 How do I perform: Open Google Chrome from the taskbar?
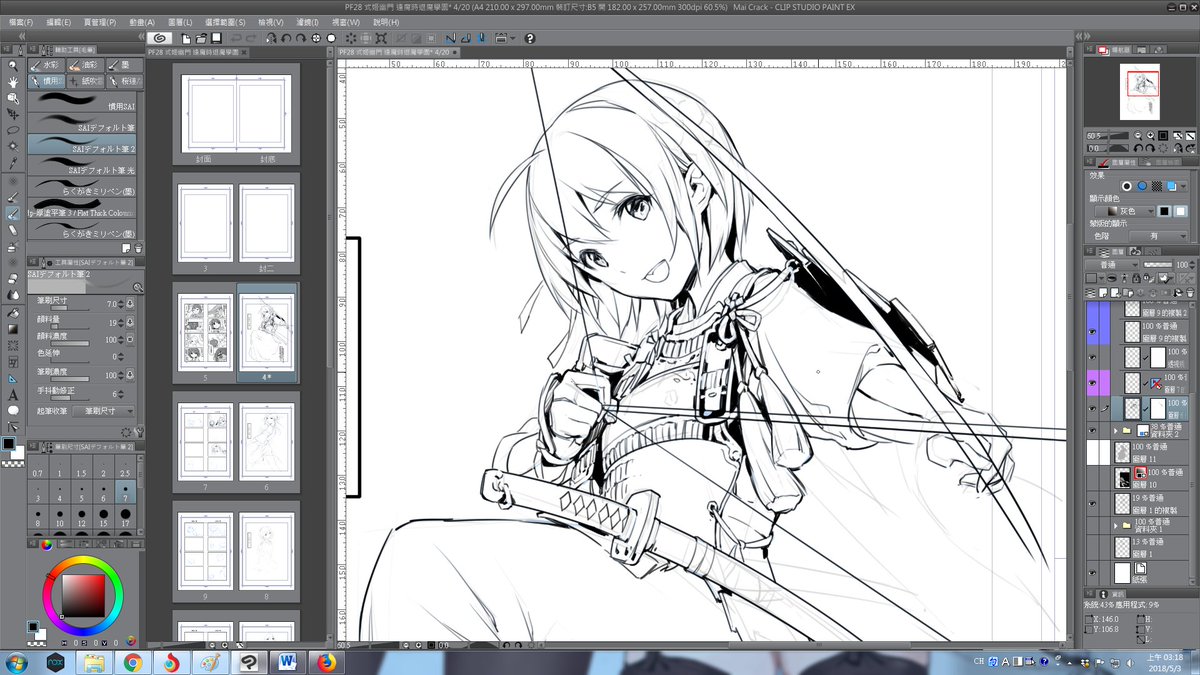[133, 662]
